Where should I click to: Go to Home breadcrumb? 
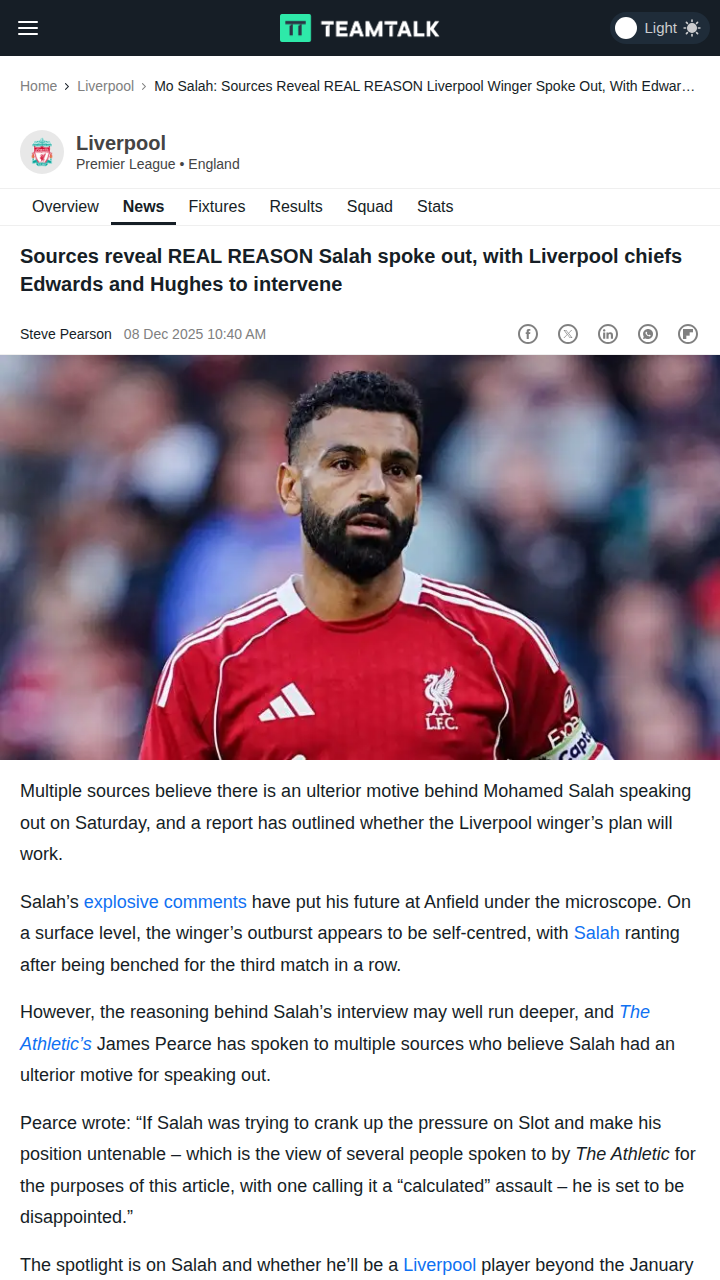(x=38, y=86)
